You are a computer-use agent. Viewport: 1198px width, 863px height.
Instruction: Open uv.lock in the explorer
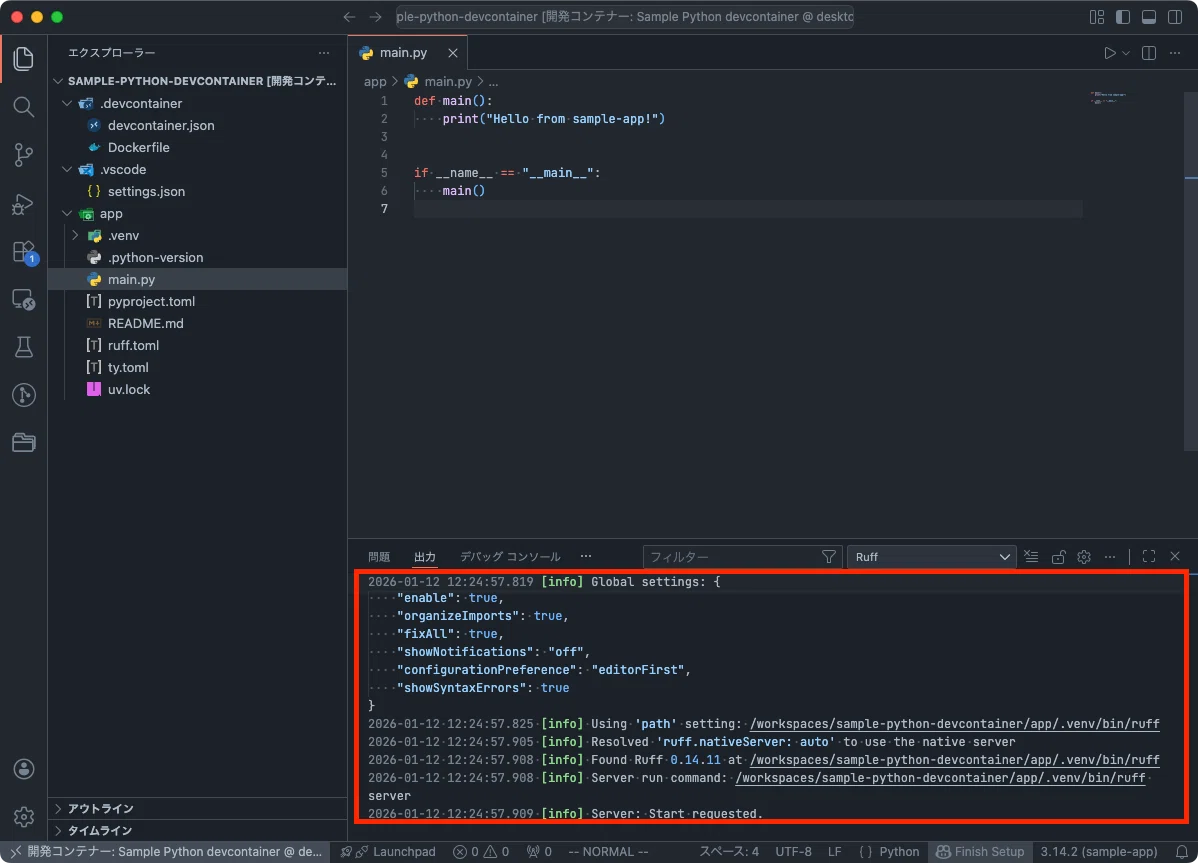click(128, 389)
